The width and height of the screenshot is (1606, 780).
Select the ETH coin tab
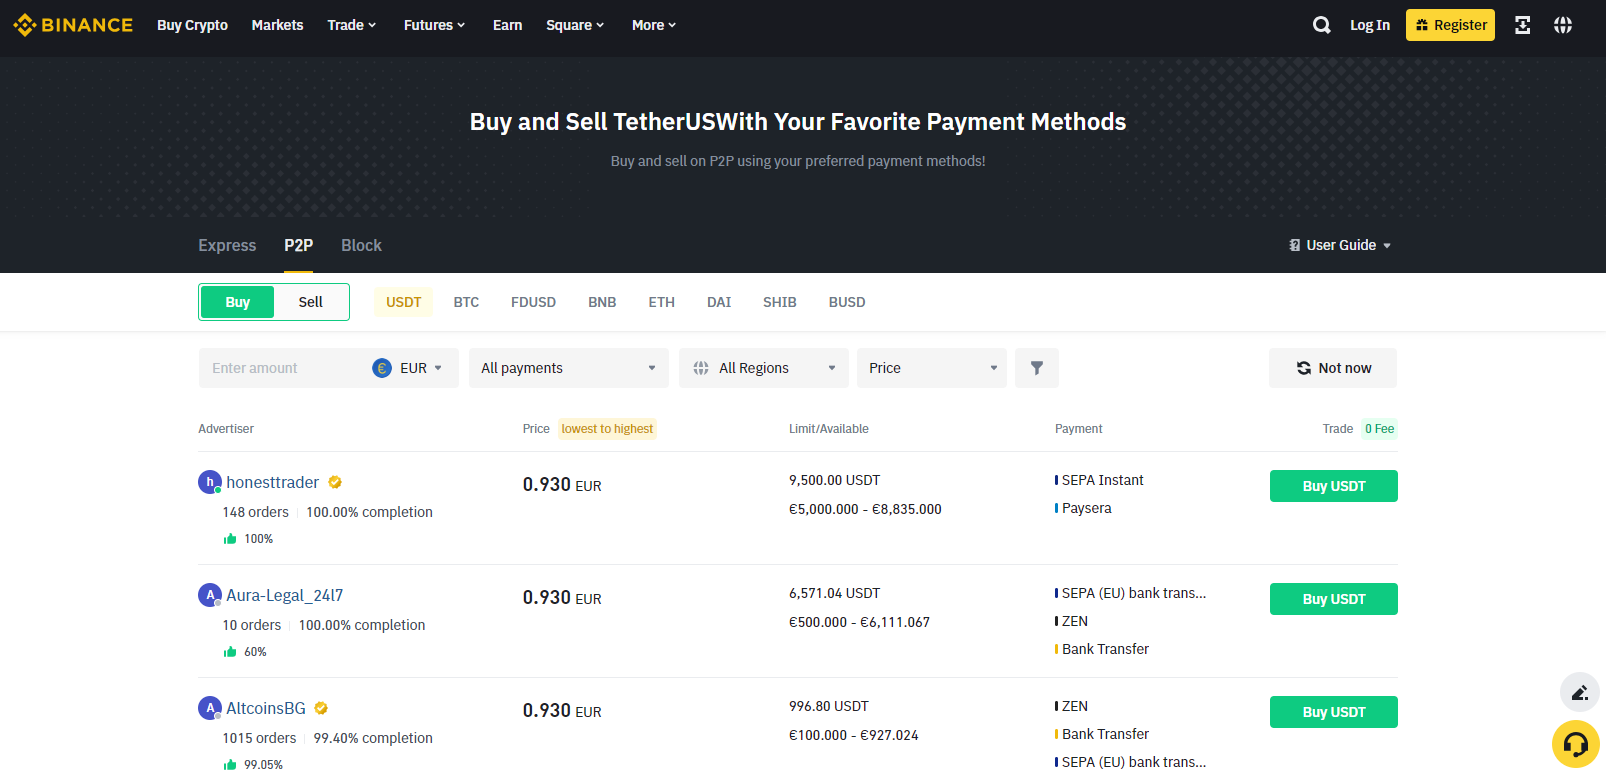click(662, 302)
